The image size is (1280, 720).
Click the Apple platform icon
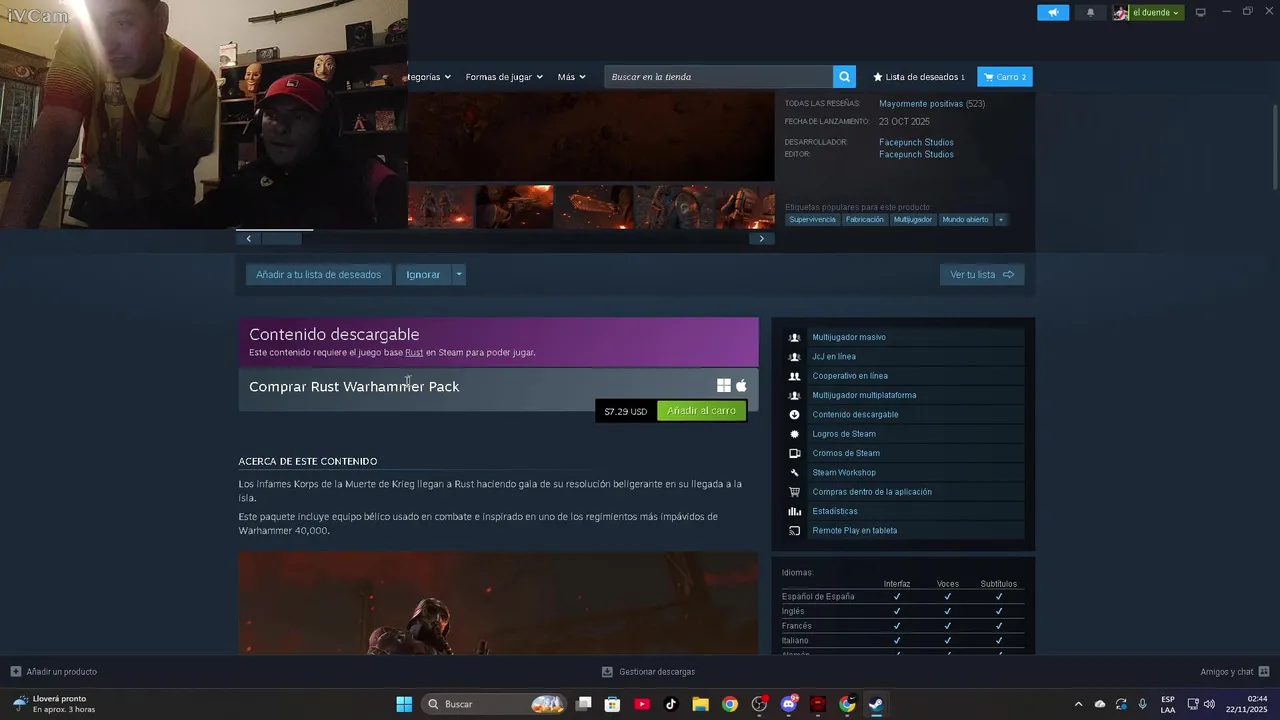[741, 386]
